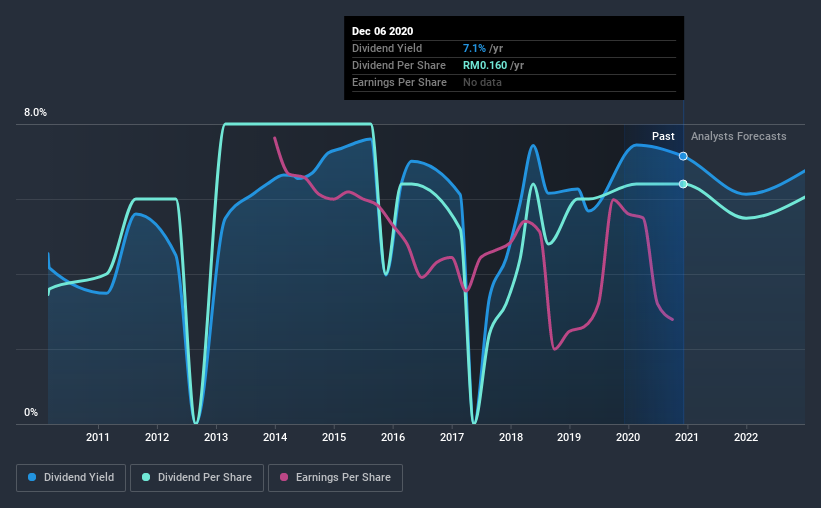Click the 2014 x-axis label

coord(275,437)
